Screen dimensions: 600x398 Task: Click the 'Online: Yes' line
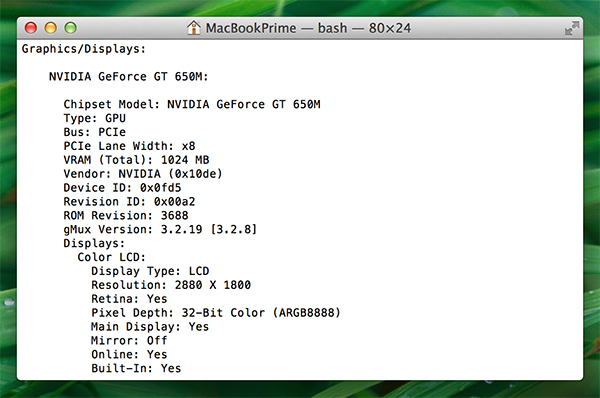pyautogui.click(x=129, y=354)
